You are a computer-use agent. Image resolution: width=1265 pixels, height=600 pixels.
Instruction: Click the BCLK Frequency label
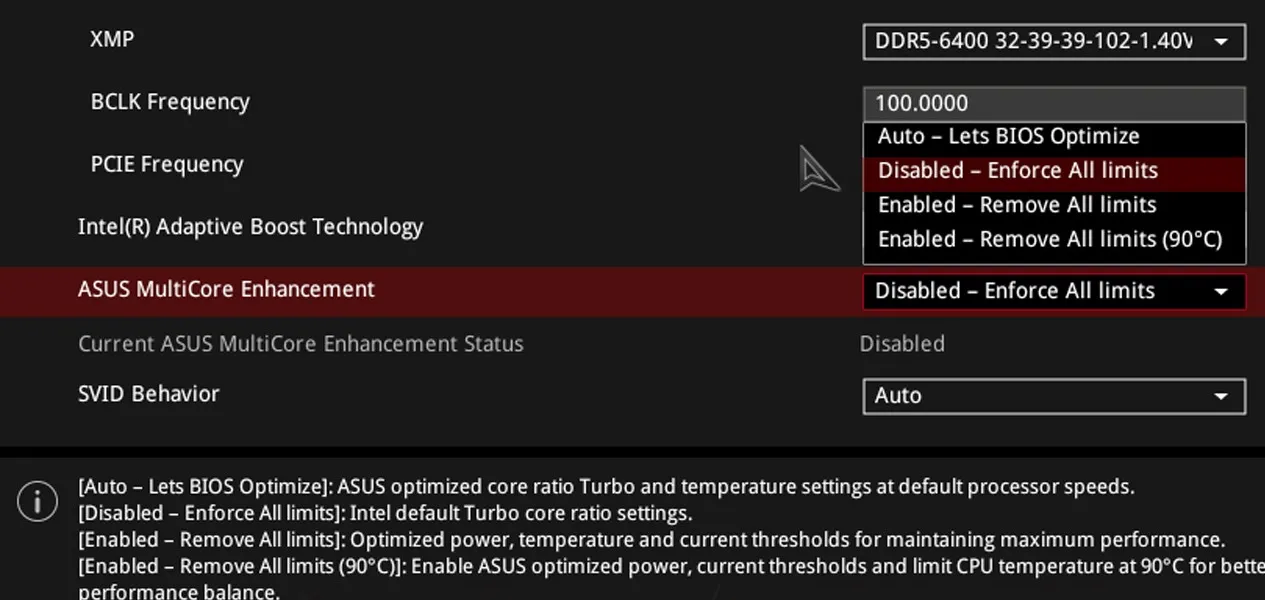click(x=170, y=102)
